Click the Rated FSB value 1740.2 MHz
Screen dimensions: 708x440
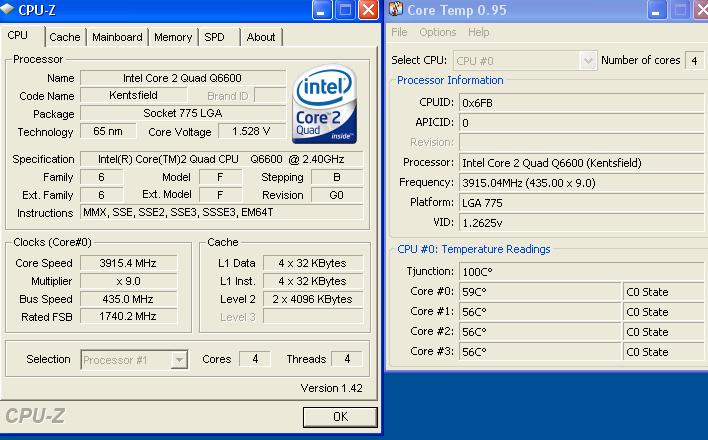(129, 317)
